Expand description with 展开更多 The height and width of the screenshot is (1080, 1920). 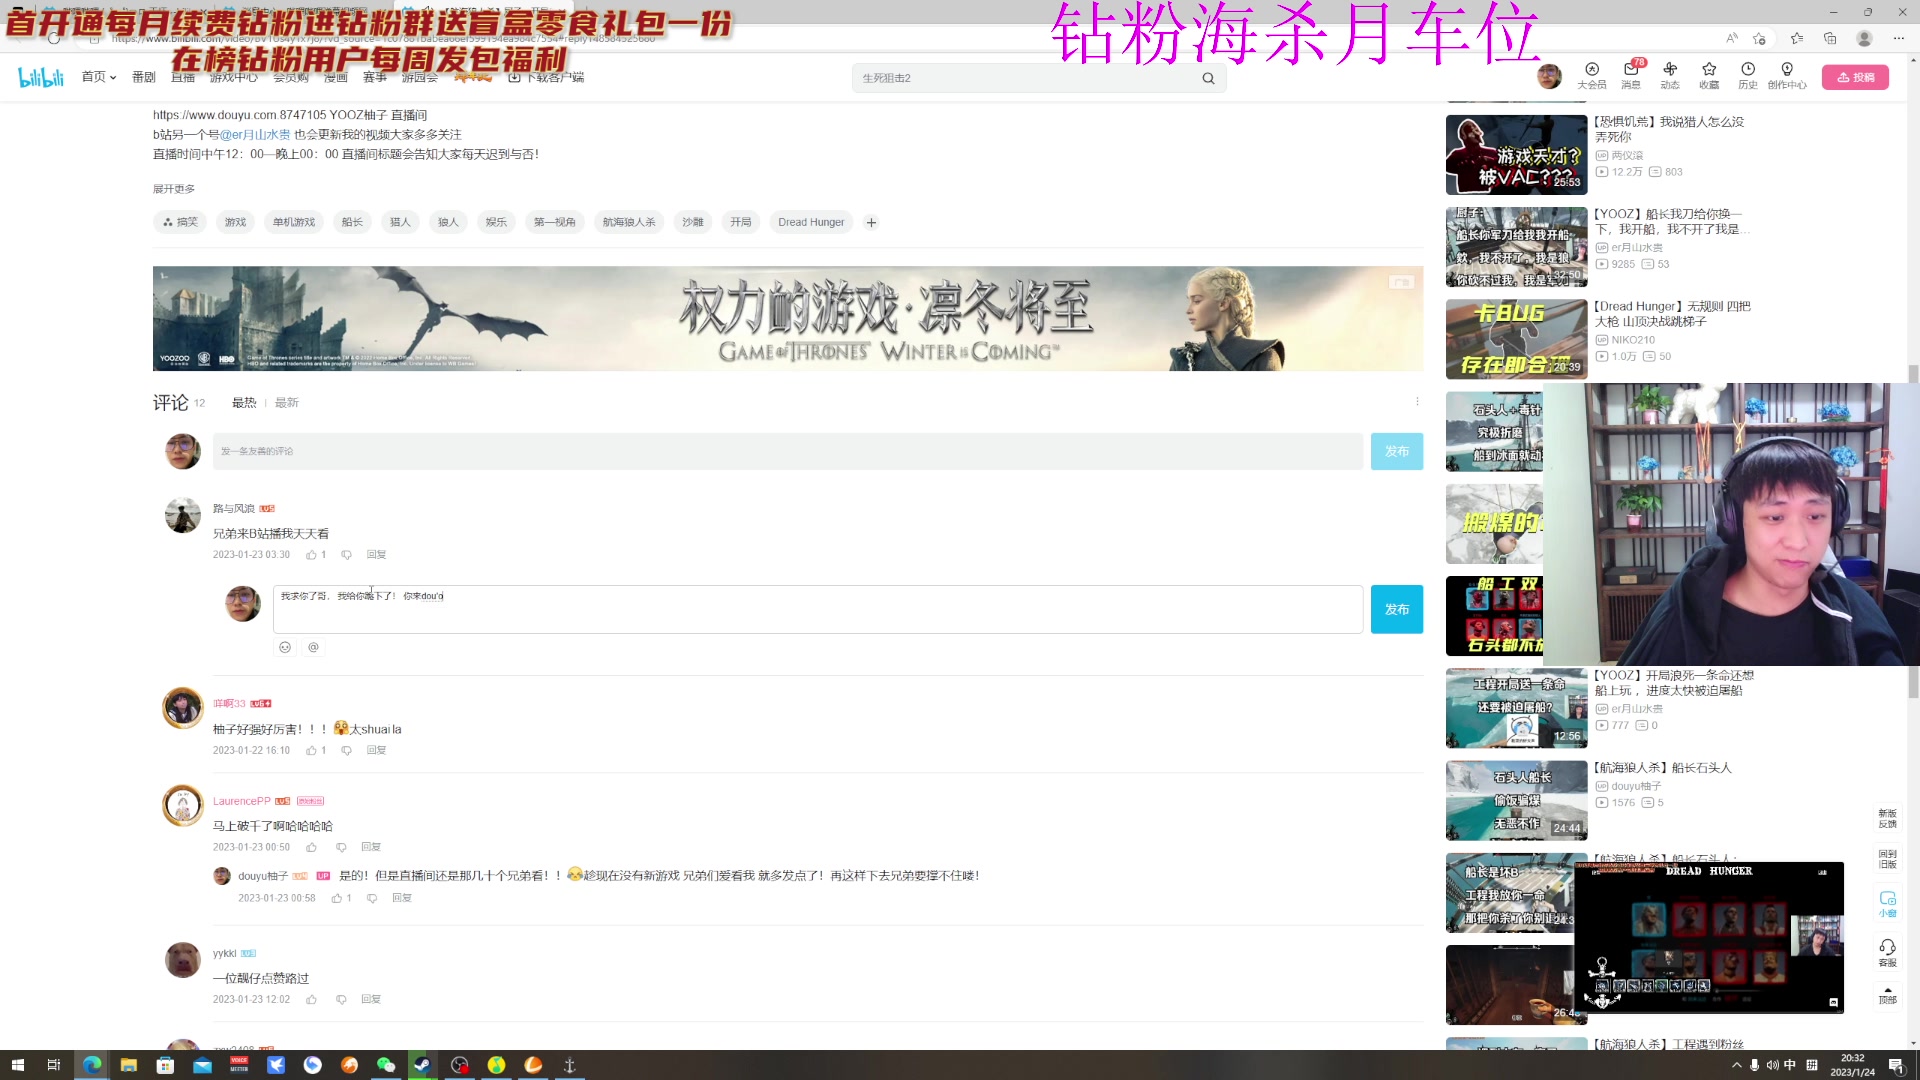[x=174, y=189]
